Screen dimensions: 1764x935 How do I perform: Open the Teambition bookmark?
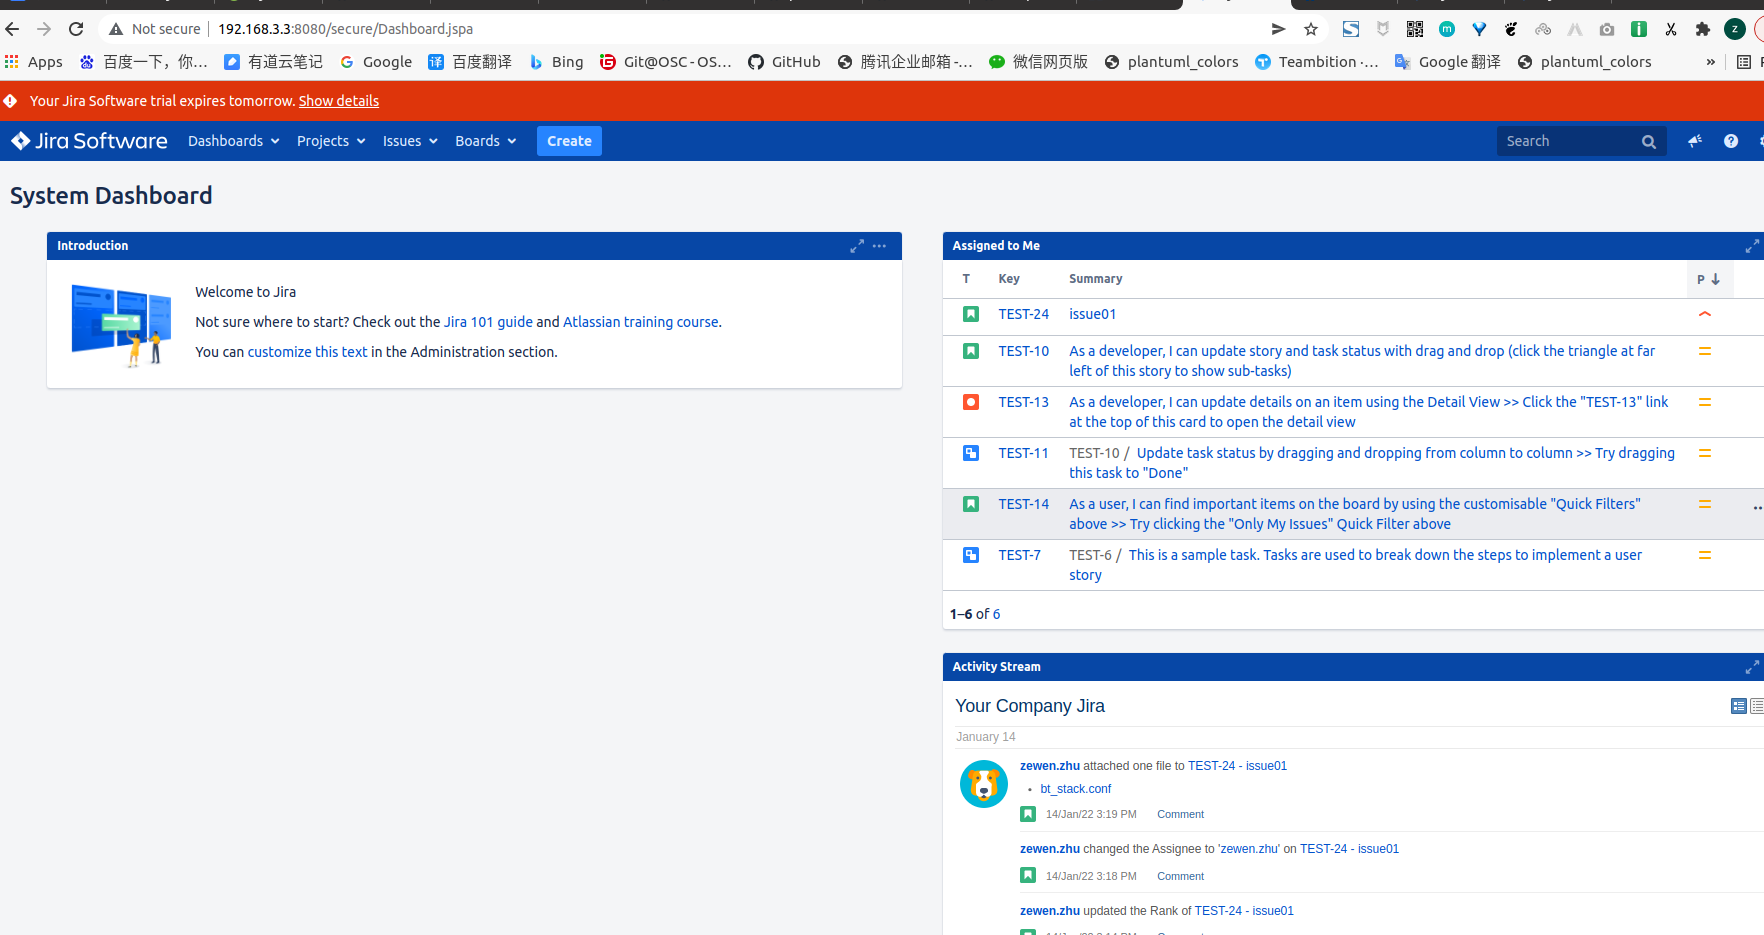(1316, 62)
